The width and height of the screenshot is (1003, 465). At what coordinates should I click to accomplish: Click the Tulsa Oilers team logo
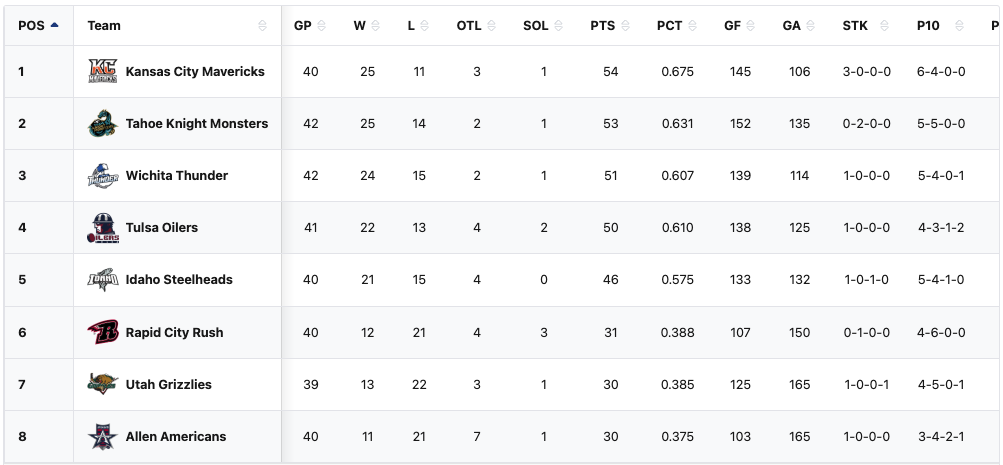103,228
